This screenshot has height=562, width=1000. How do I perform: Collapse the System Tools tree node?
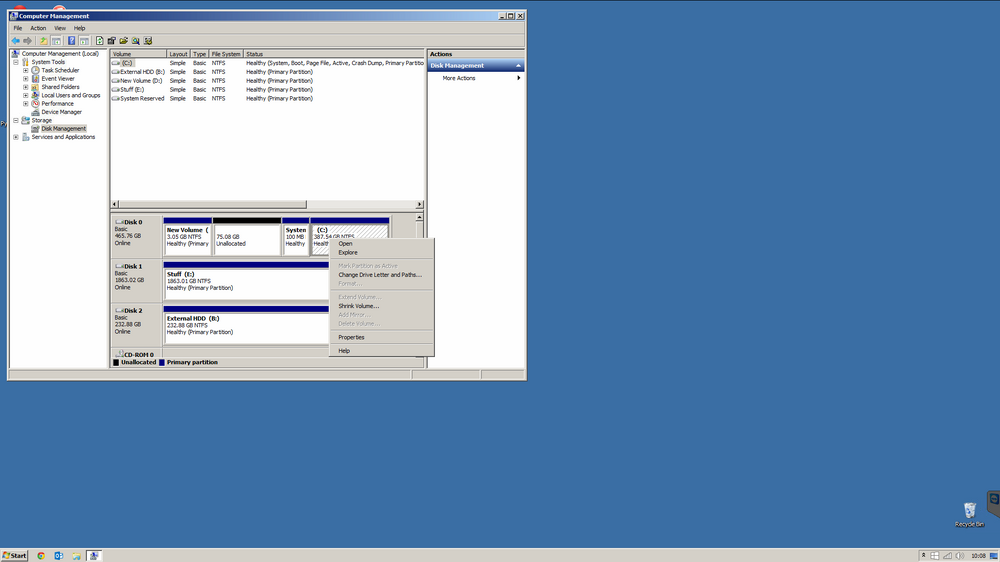pyautogui.click(x=16, y=62)
